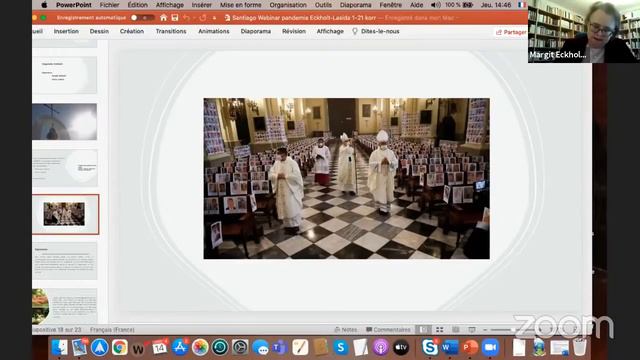Select slide sorter grid view icon
640x360 pixels.
440,329
